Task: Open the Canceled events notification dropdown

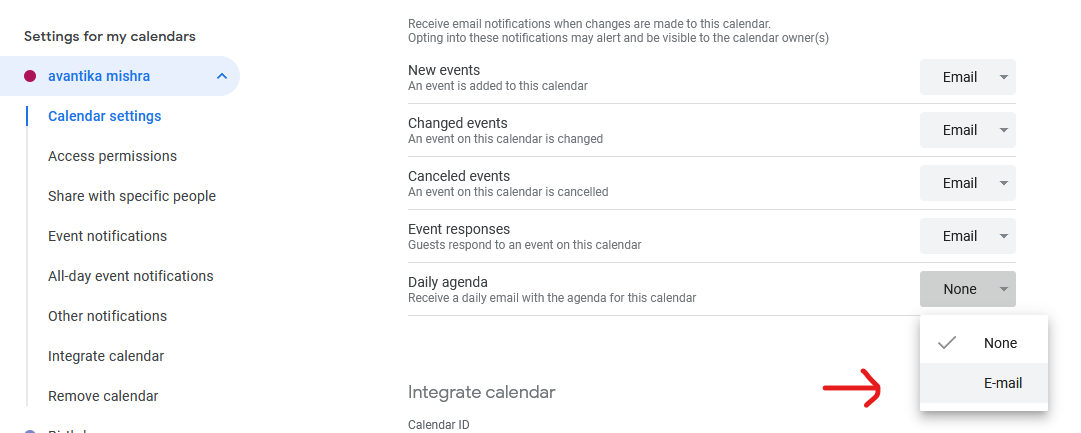Action: click(x=967, y=183)
